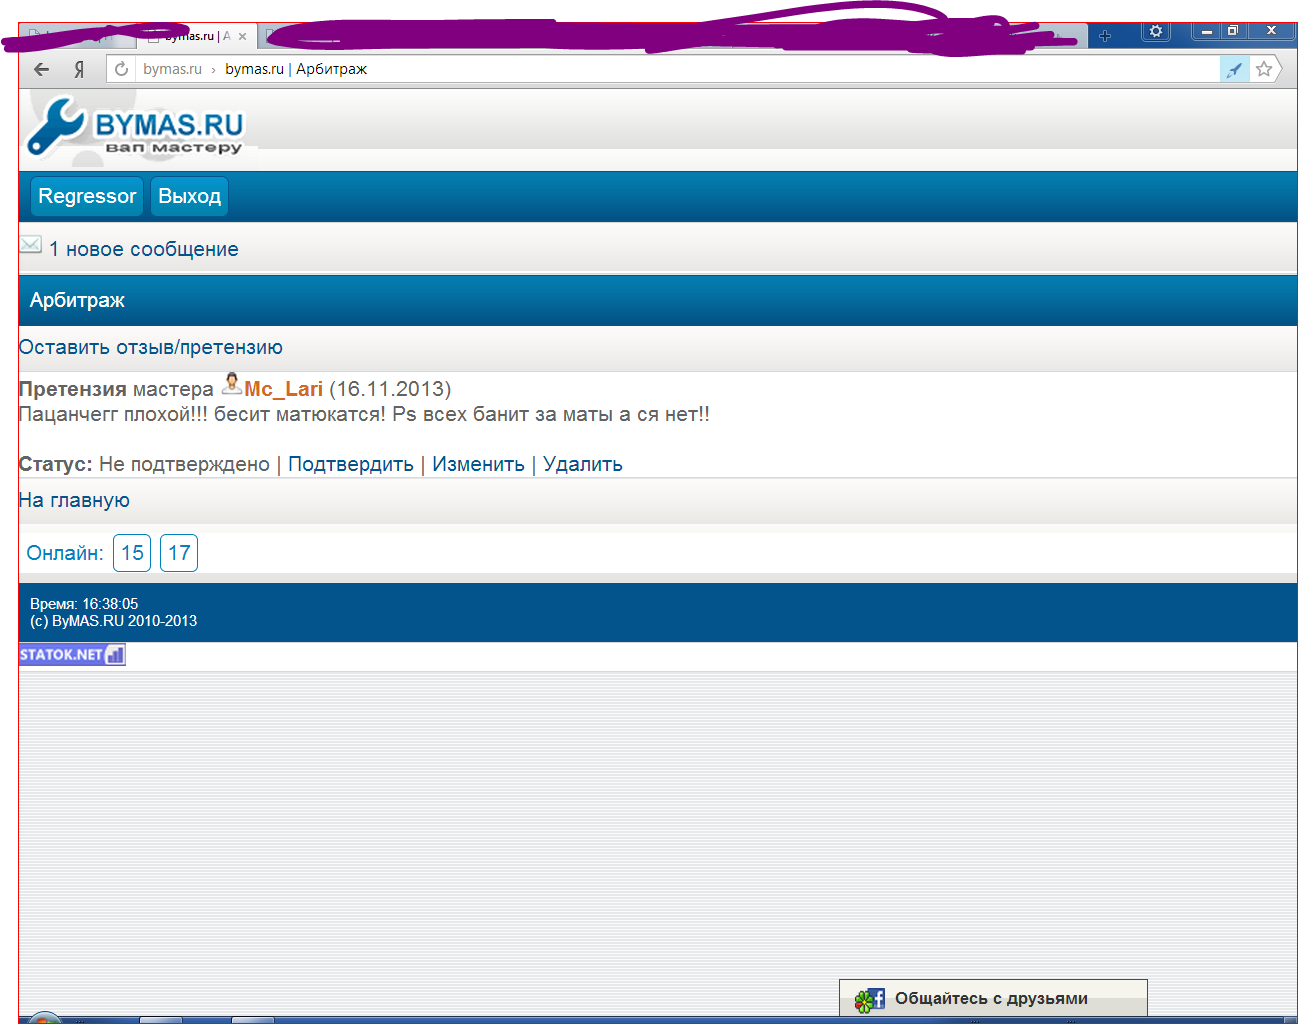Click "Оставить отзыв/претензию" link
This screenshot has height=1024, width=1298.
pos(151,347)
